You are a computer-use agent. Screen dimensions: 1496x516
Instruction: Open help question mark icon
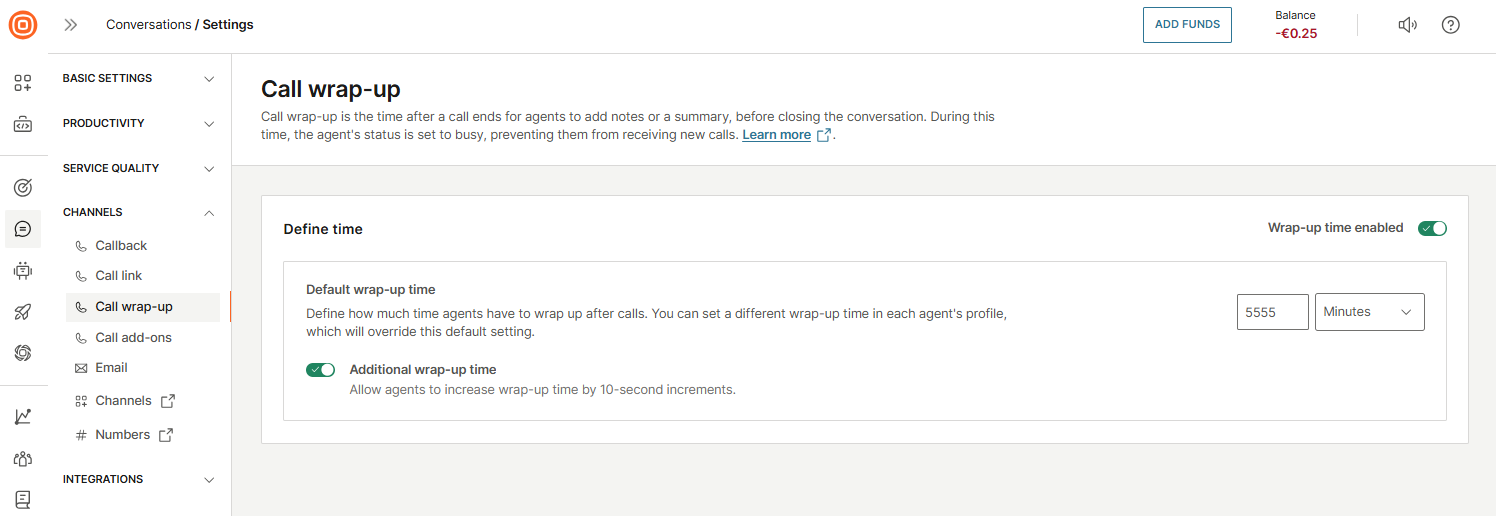click(1451, 25)
